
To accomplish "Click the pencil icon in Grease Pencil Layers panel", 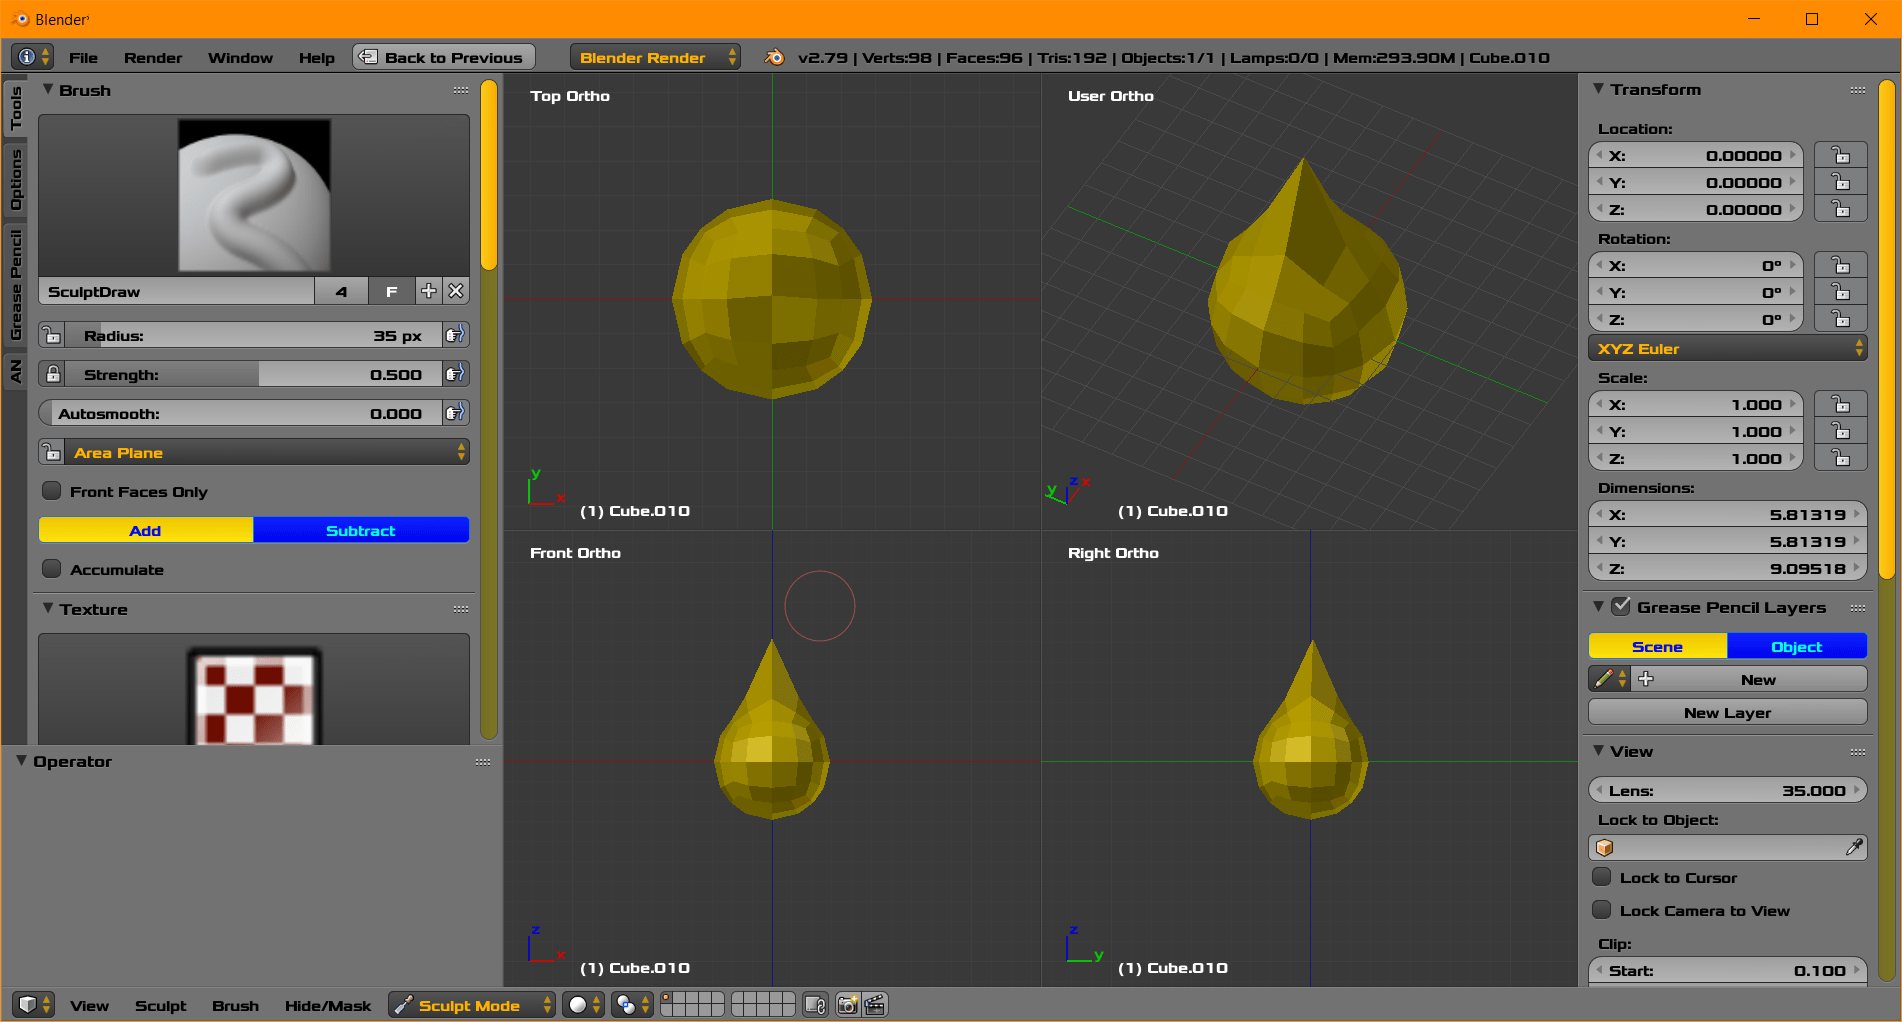I will 1603,678.
